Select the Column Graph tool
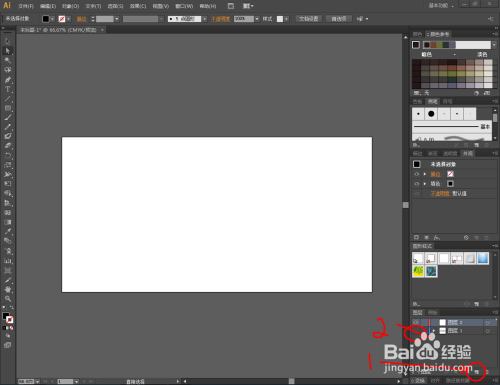 (x=7, y=261)
